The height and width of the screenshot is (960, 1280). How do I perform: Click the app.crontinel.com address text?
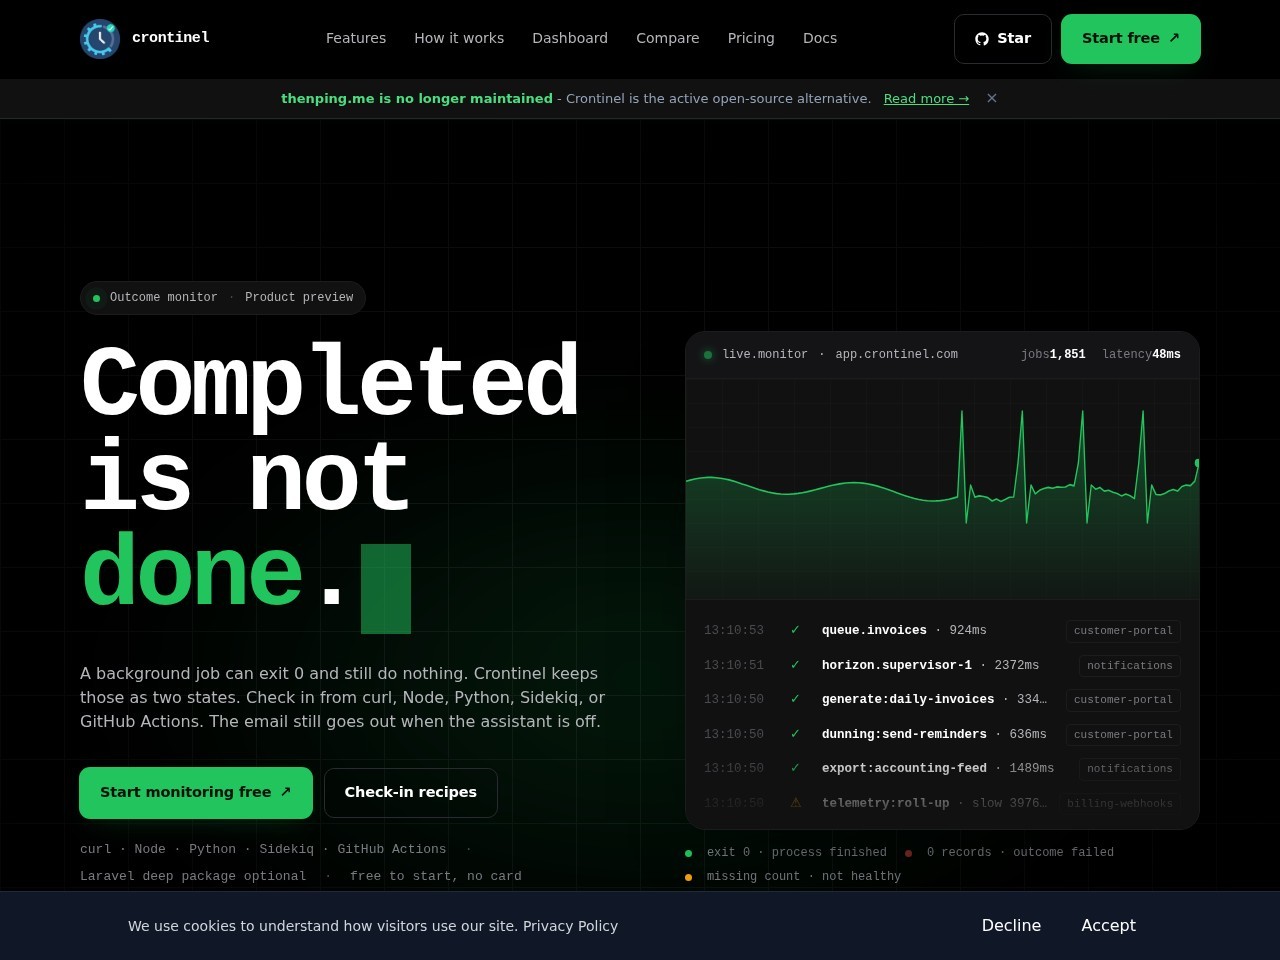click(897, 354)
